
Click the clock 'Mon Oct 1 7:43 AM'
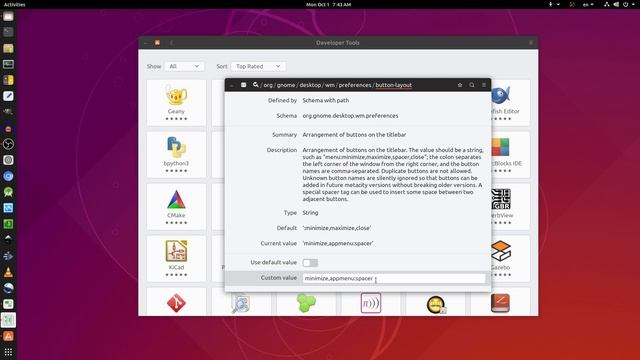(x=329, y=4)
